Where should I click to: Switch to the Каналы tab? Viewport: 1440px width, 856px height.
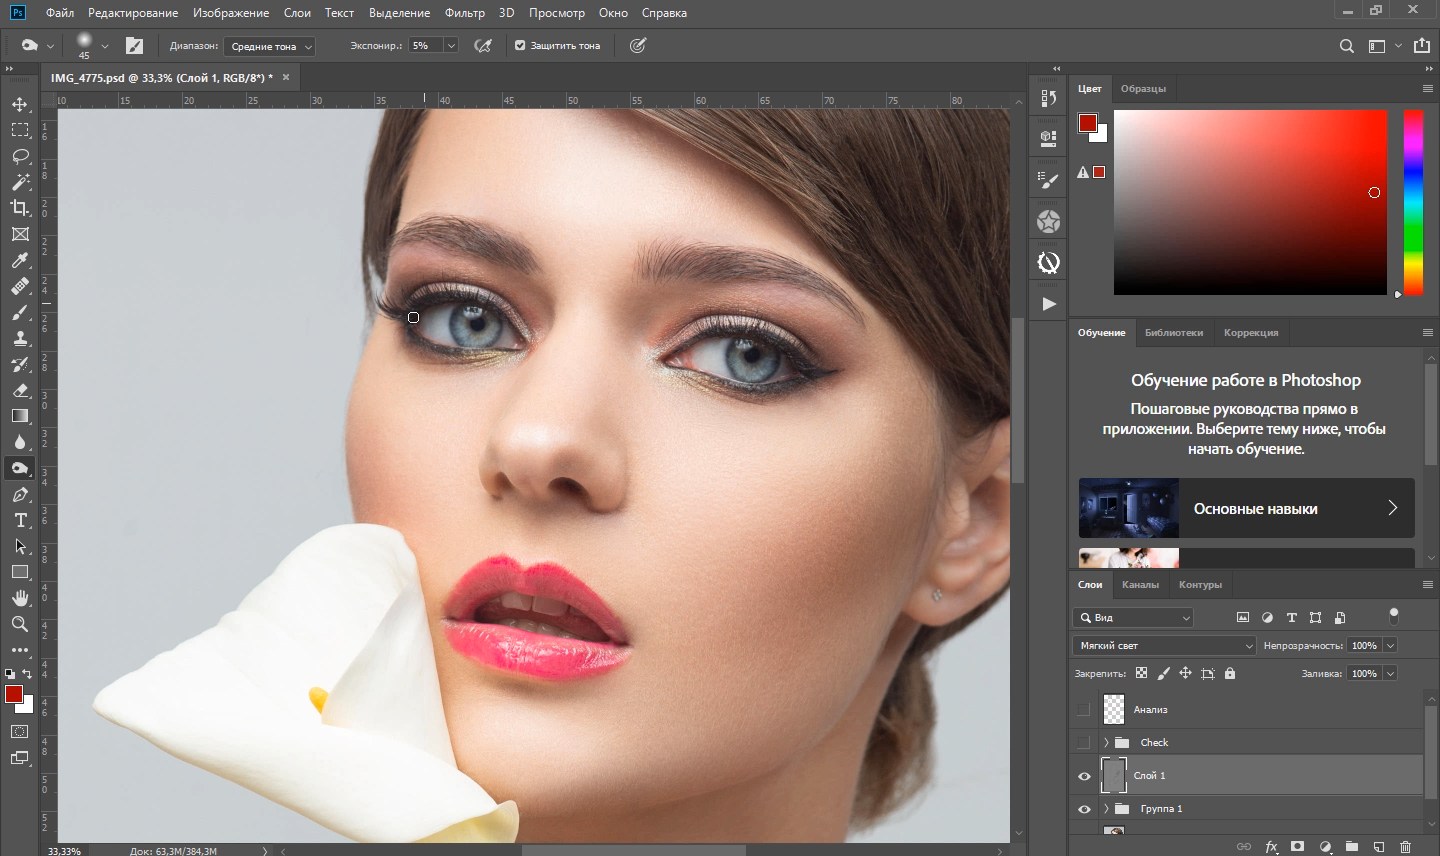(x=1140, y=585)
